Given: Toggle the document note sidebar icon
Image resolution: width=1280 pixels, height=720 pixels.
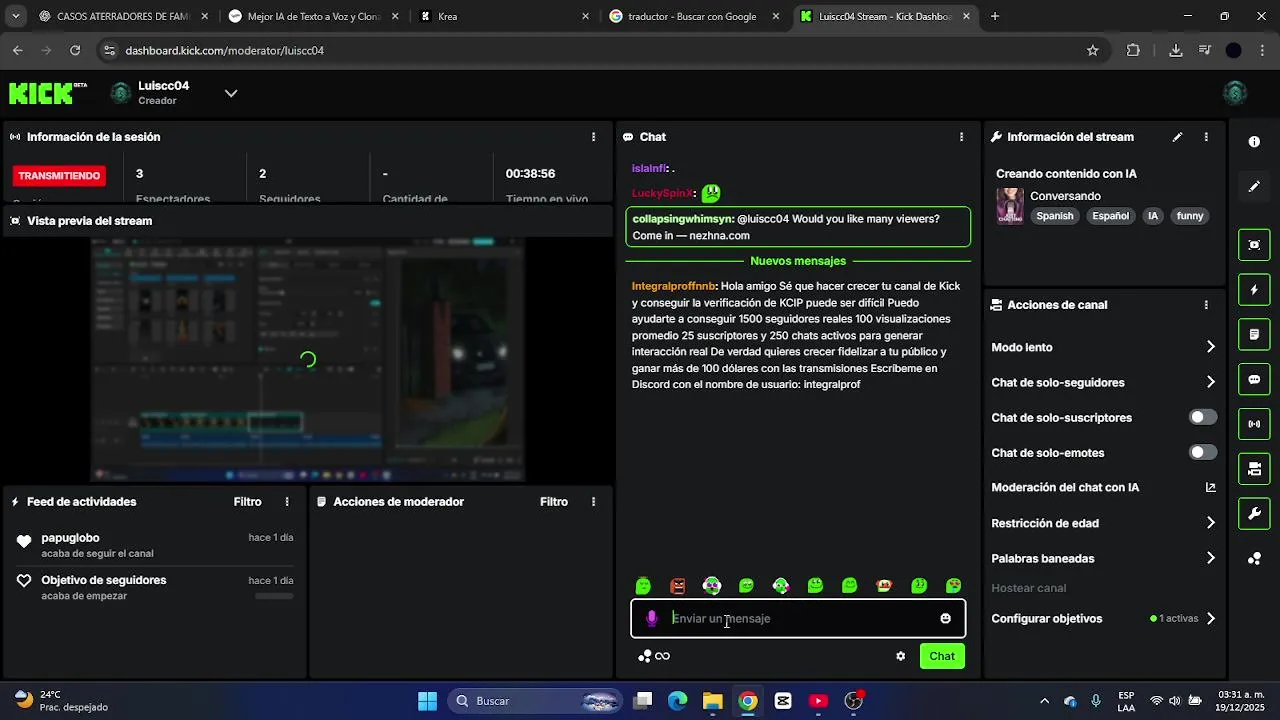Looking at the screenshot, I should pyautogui.click(x=1254, y=334).
